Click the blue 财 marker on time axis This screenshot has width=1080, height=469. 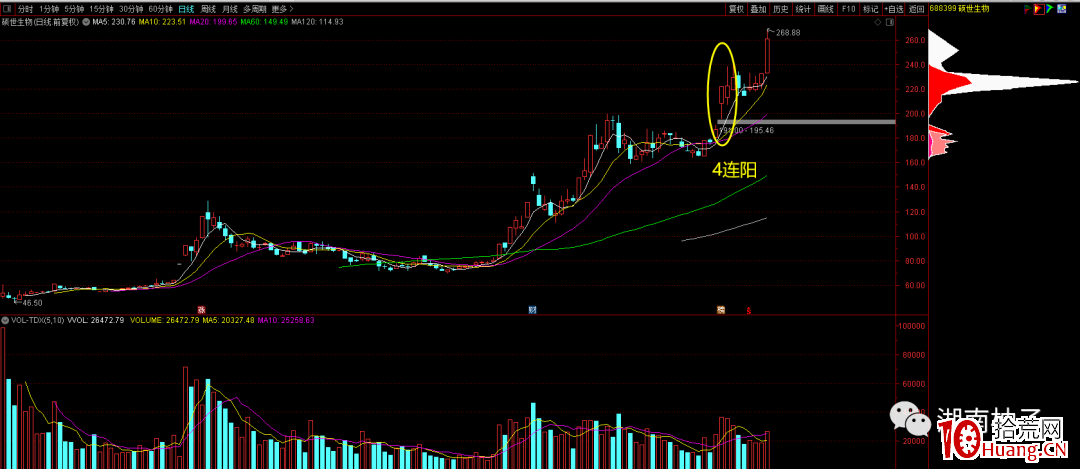532,309
